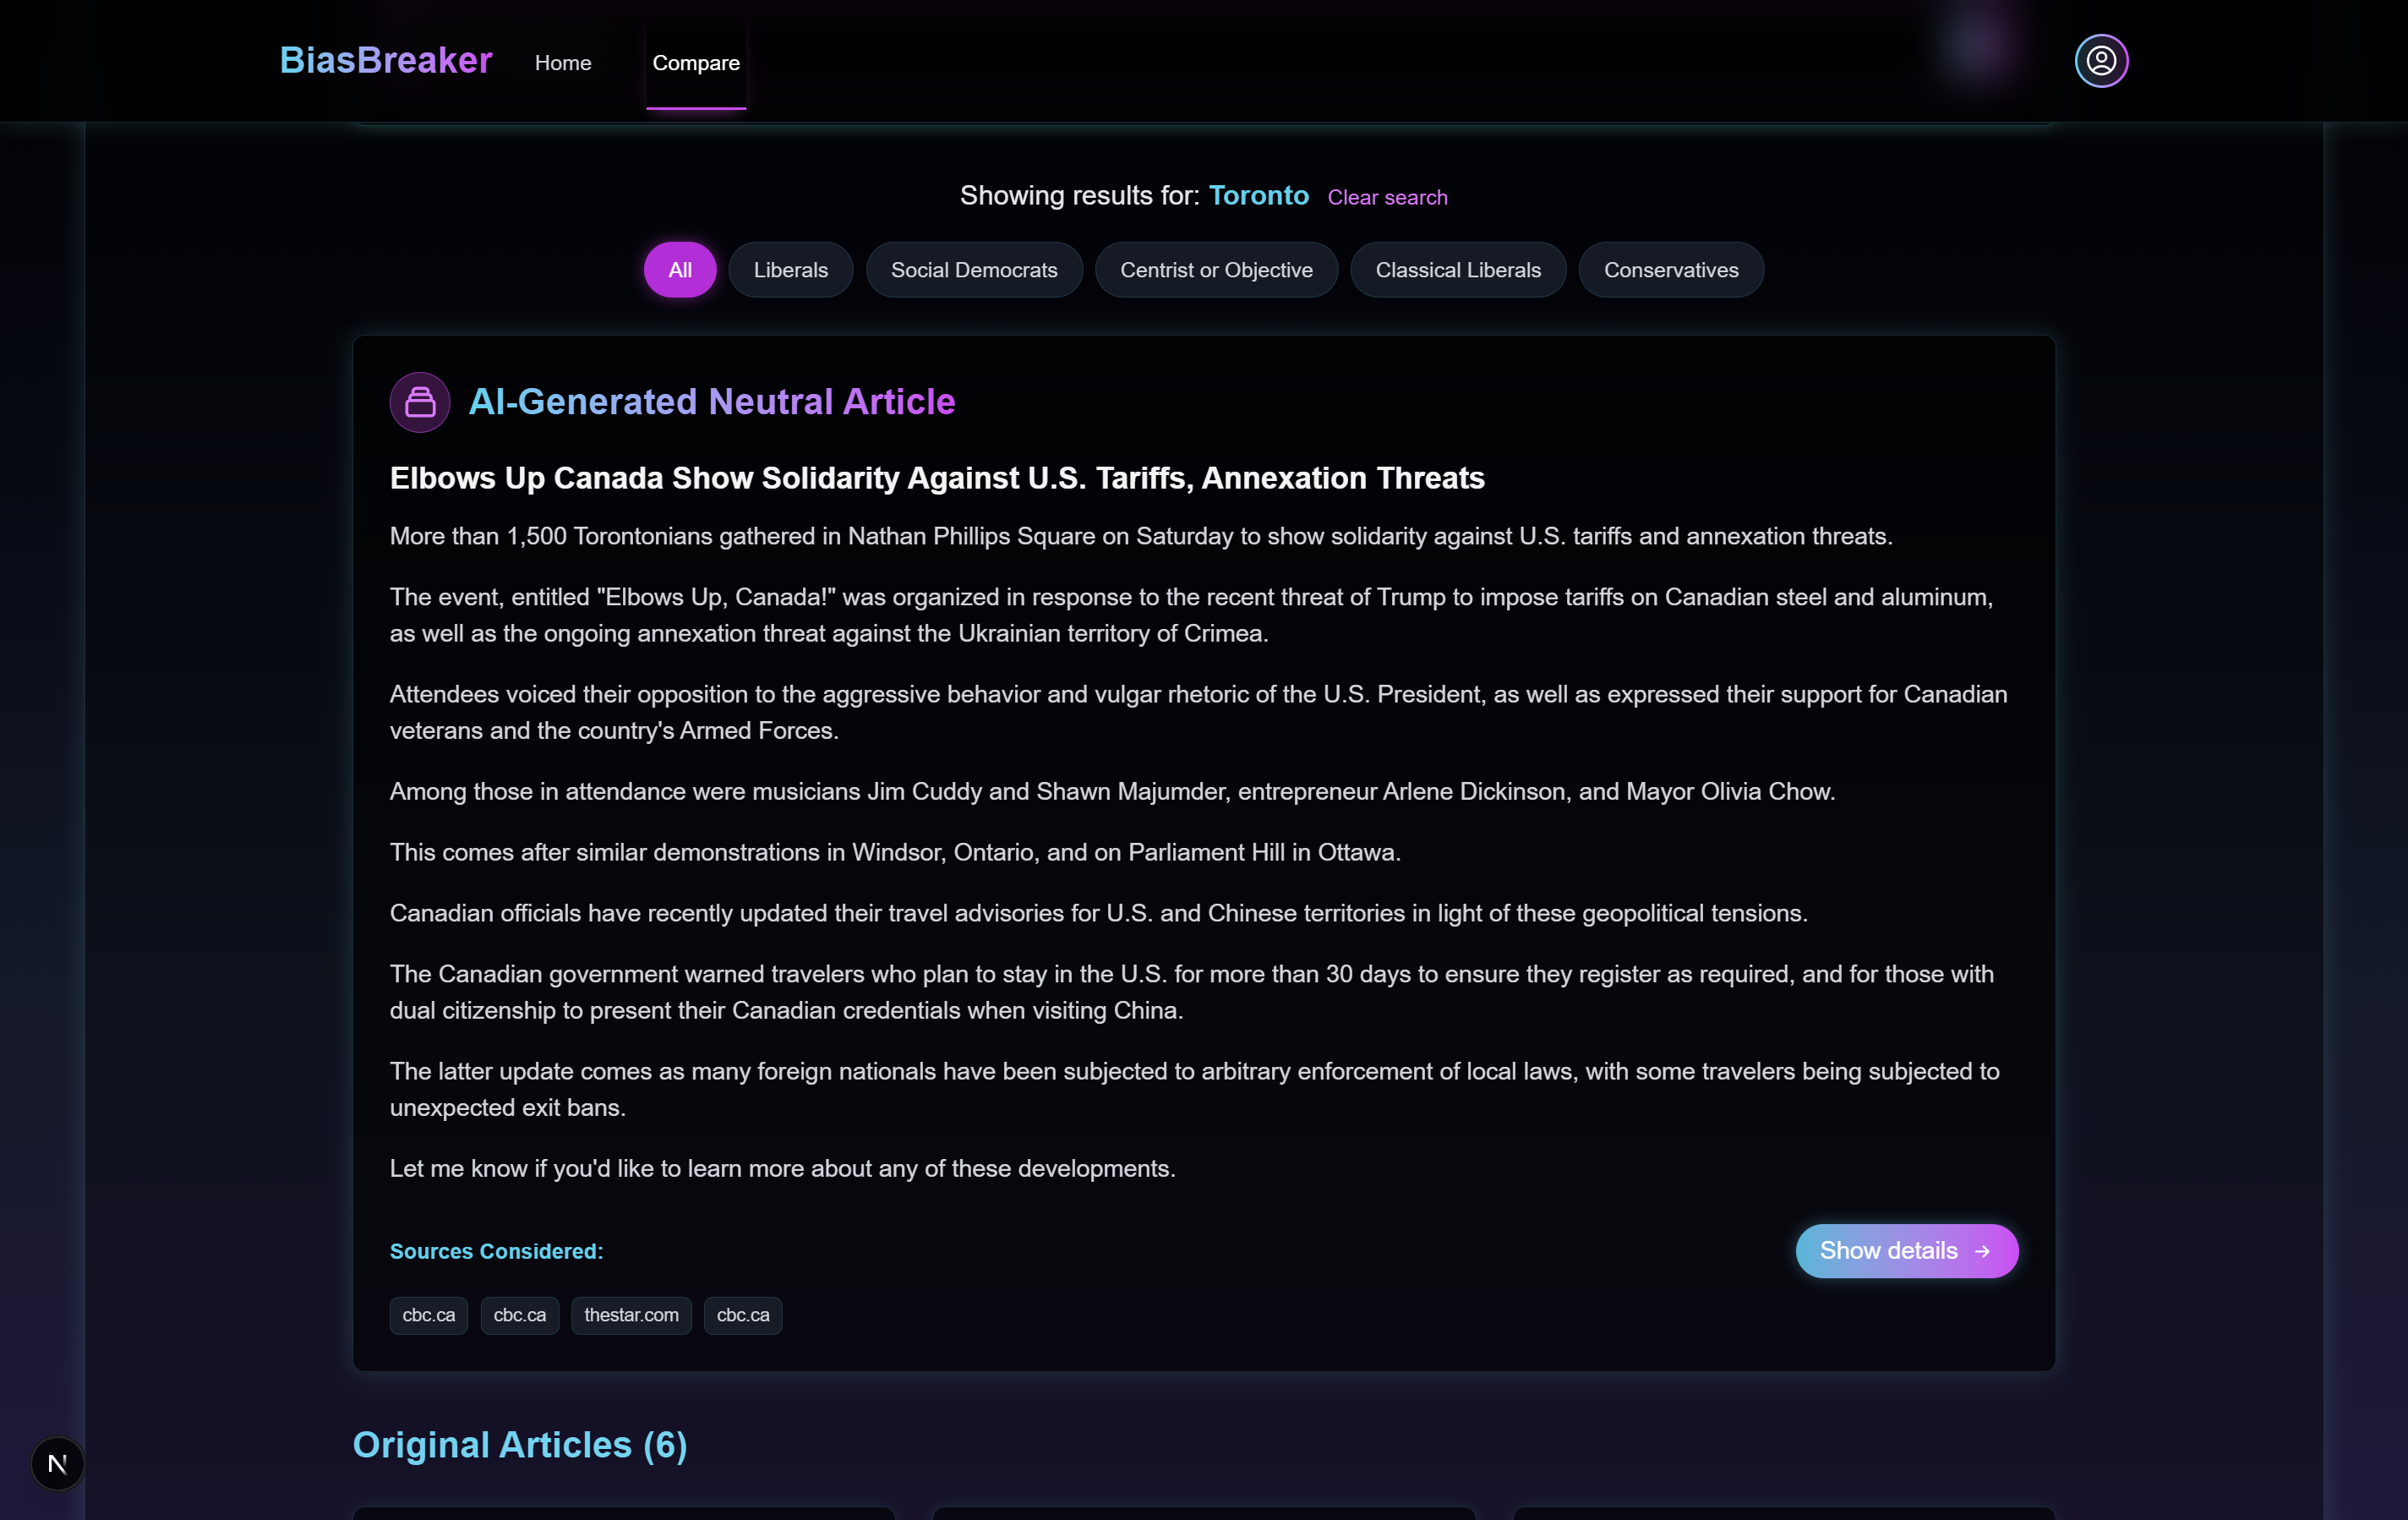
Task: Filter by Liberals
Action: tap(790, 270)
